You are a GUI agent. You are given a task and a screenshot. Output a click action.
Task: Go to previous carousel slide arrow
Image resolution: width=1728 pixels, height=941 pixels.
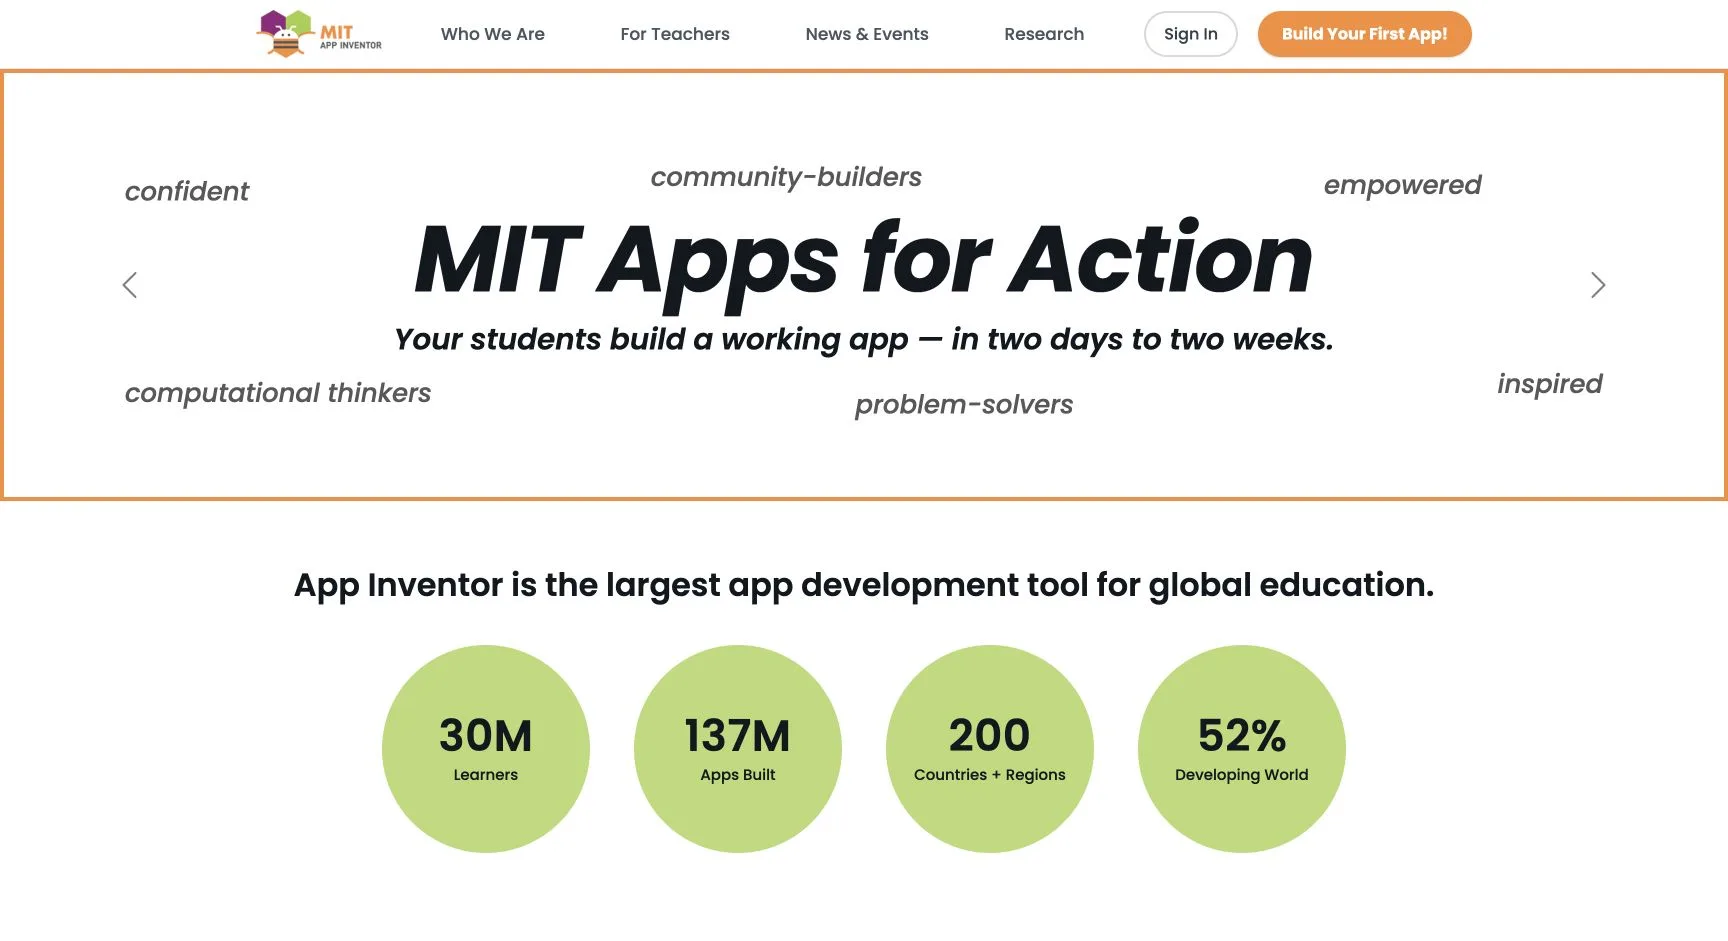pyautogui.click(x=130, y=285)
